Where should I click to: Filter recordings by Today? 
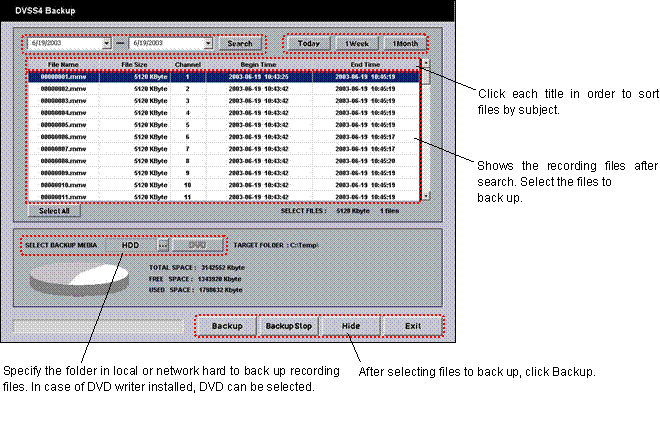pyautogui.click(x=307, y=44)
